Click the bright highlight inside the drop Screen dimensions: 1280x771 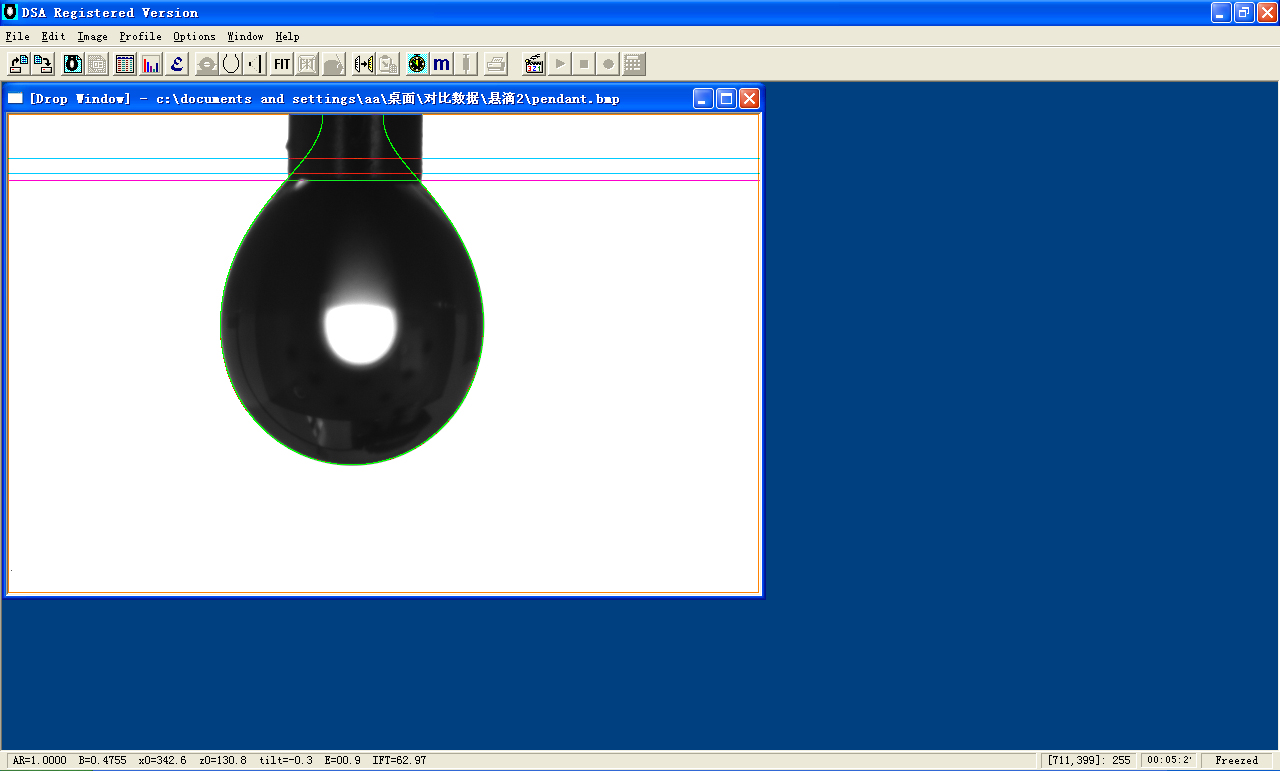click(358, 332)
